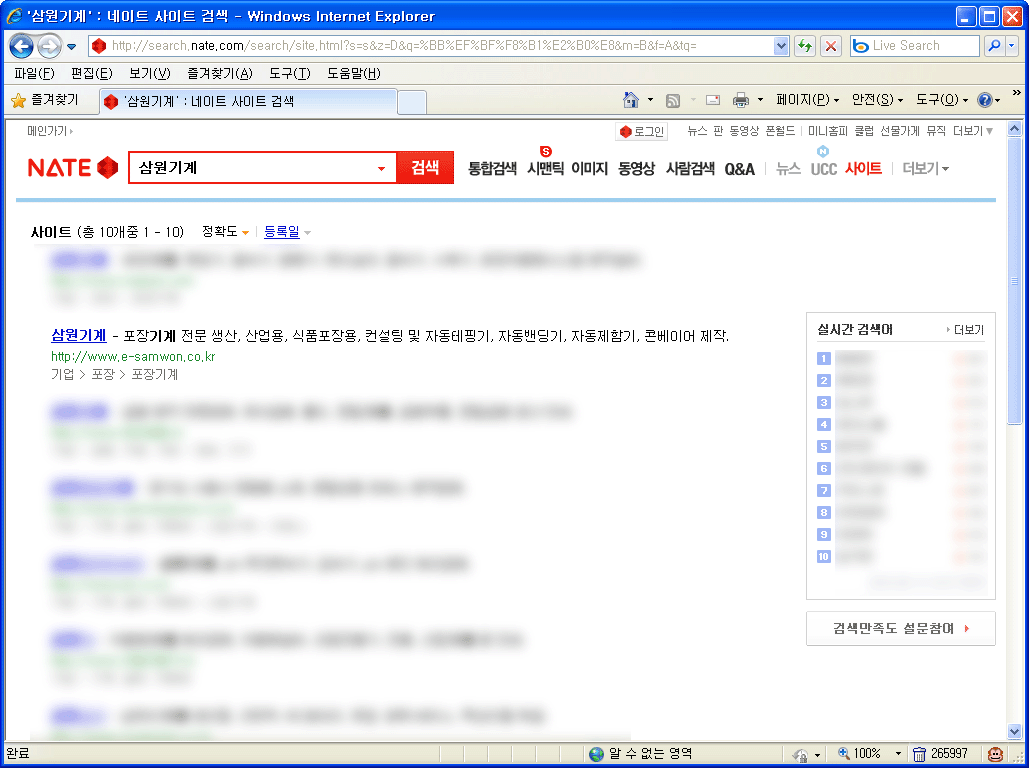Open the 보기(V) menu

click(x=150, y=74)
